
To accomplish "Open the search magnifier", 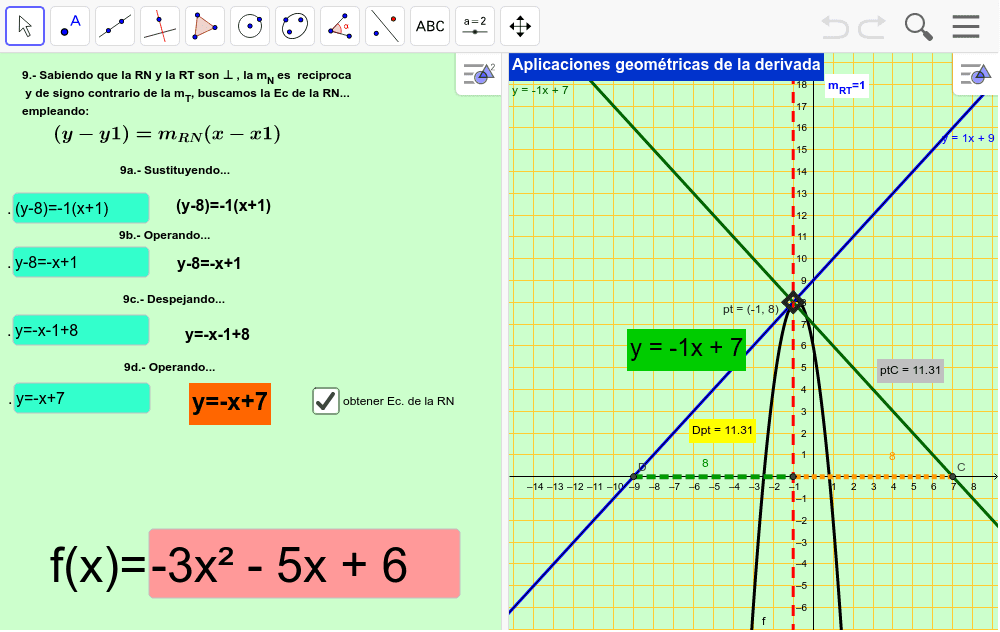I will 918,27.
